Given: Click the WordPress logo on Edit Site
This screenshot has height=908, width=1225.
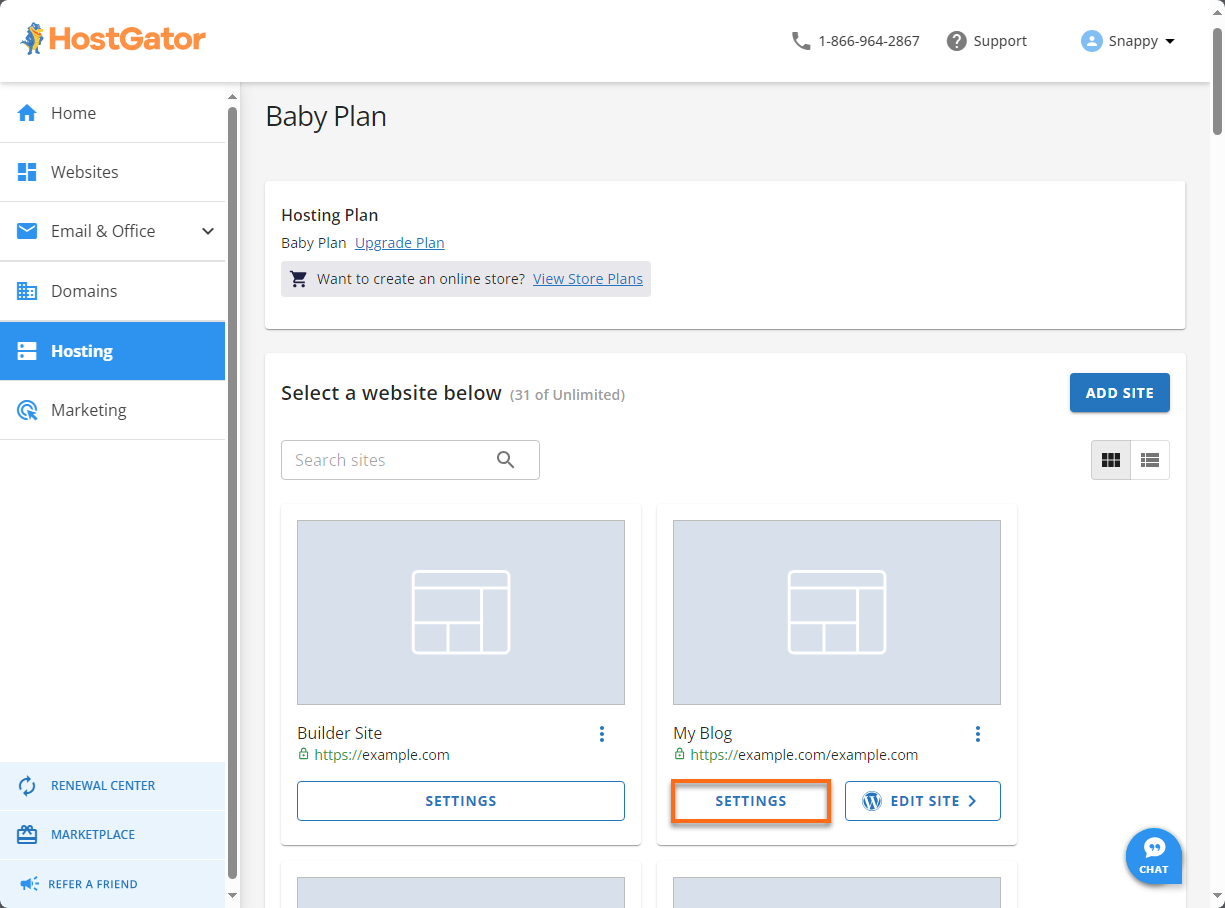Looking at the screenshot, I should [x=872, y=800].
